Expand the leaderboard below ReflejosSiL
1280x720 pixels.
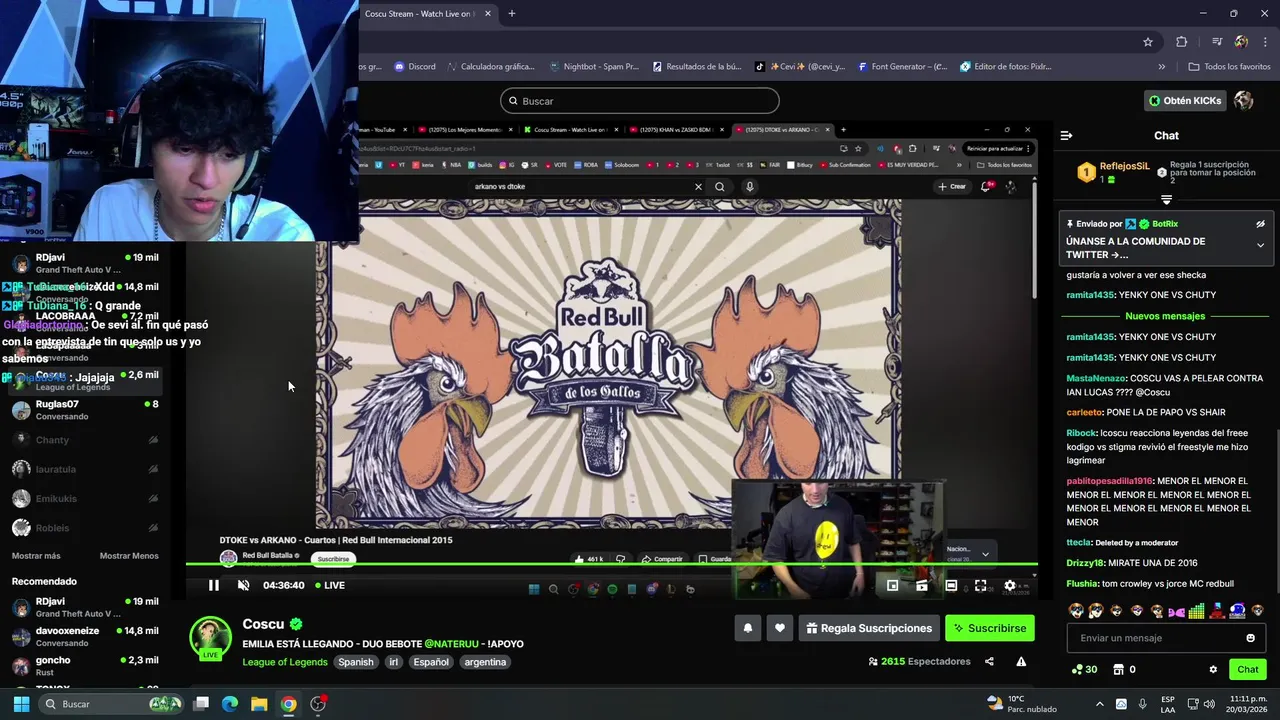pyautogui.click(x=1166, y=200)
